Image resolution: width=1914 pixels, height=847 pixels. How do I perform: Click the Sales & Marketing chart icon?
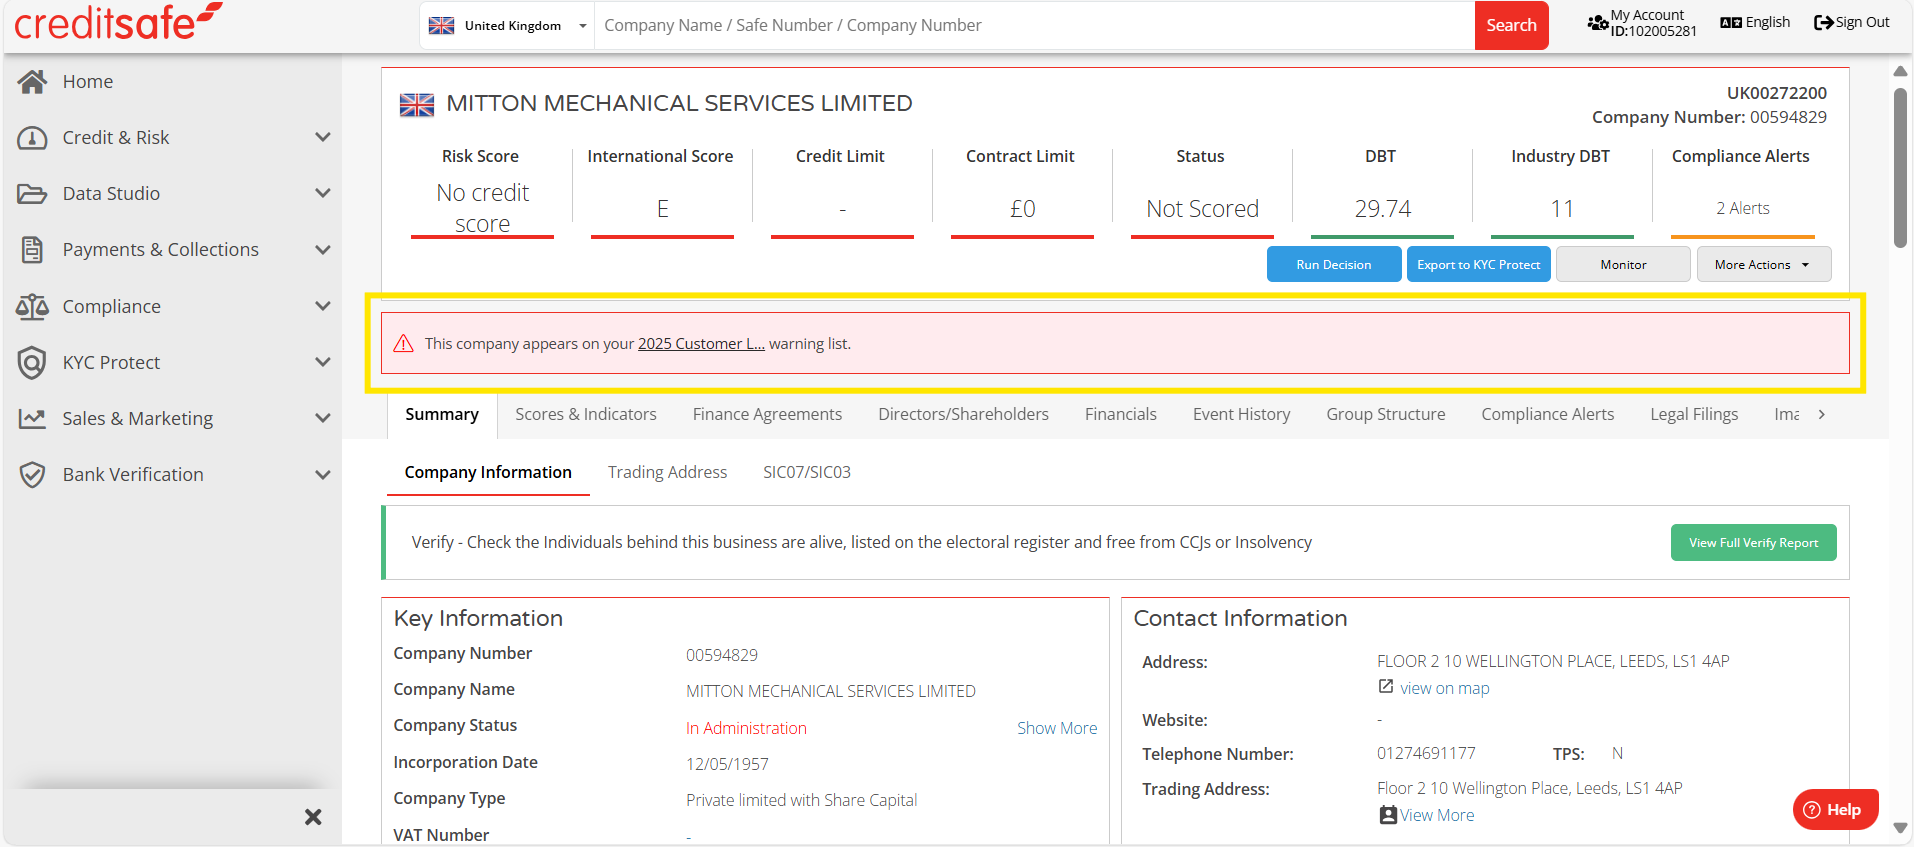click(x=32, y=418)
